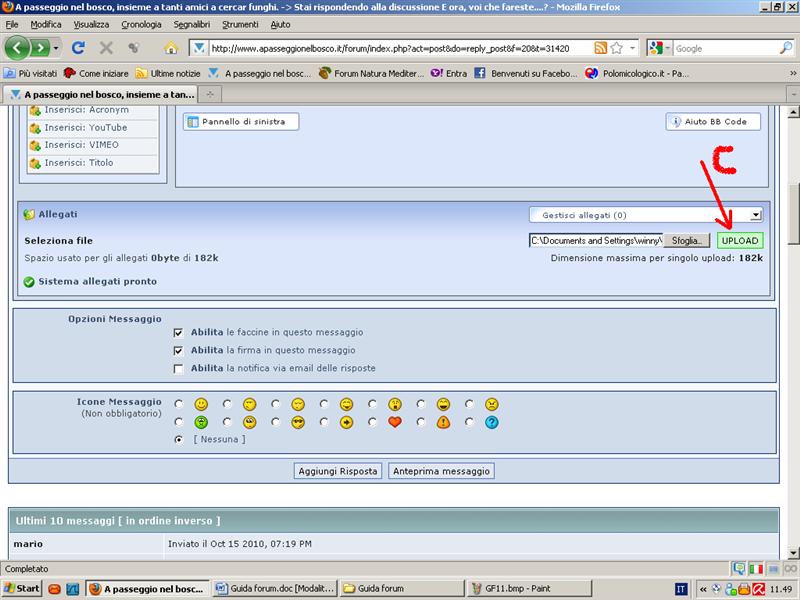
Task: Enable email notification of replies checkbox
Action: pyautogui.click(x=178, y=368)
